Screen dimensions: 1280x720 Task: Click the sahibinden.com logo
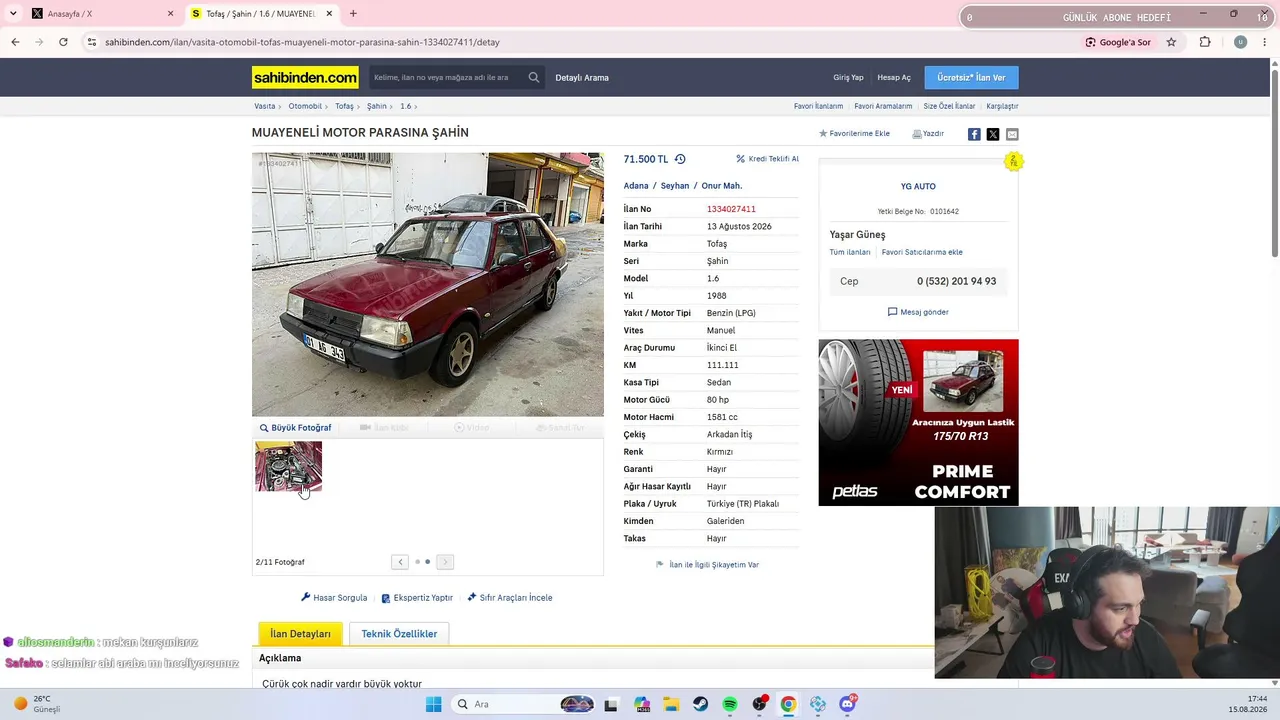click(x=305, y=77)
